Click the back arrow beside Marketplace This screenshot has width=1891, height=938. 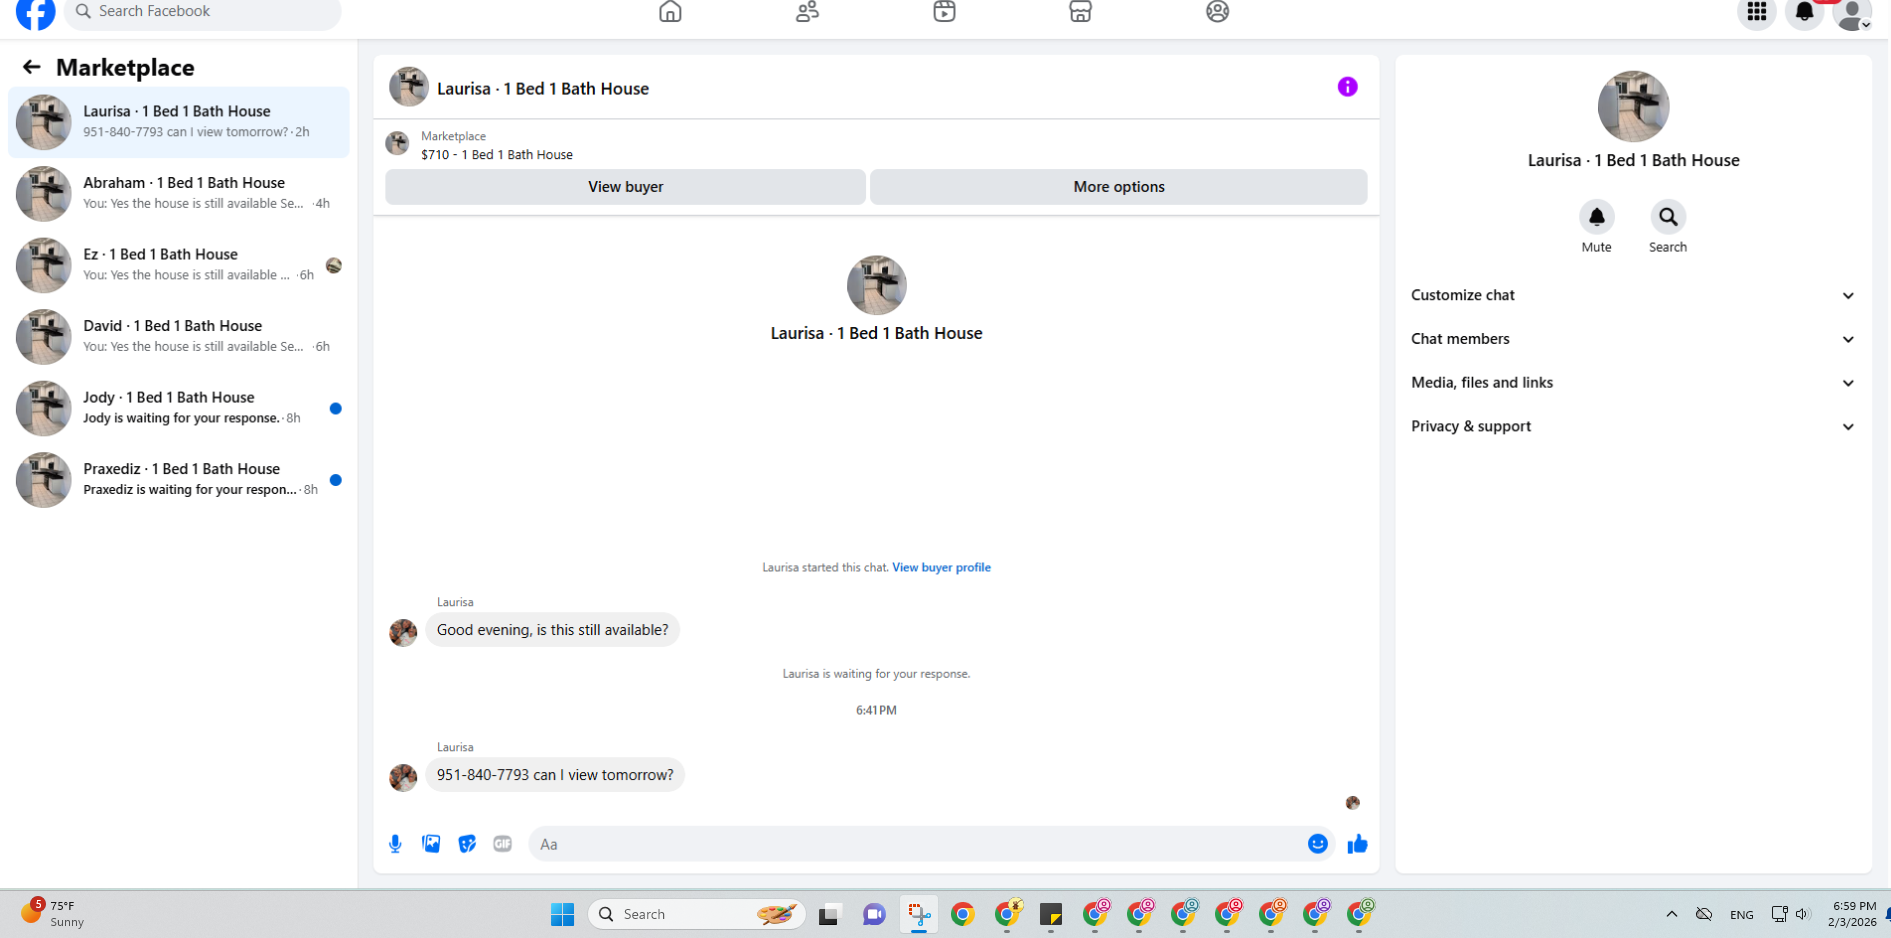pyautogui.click(x=32, y=67)
